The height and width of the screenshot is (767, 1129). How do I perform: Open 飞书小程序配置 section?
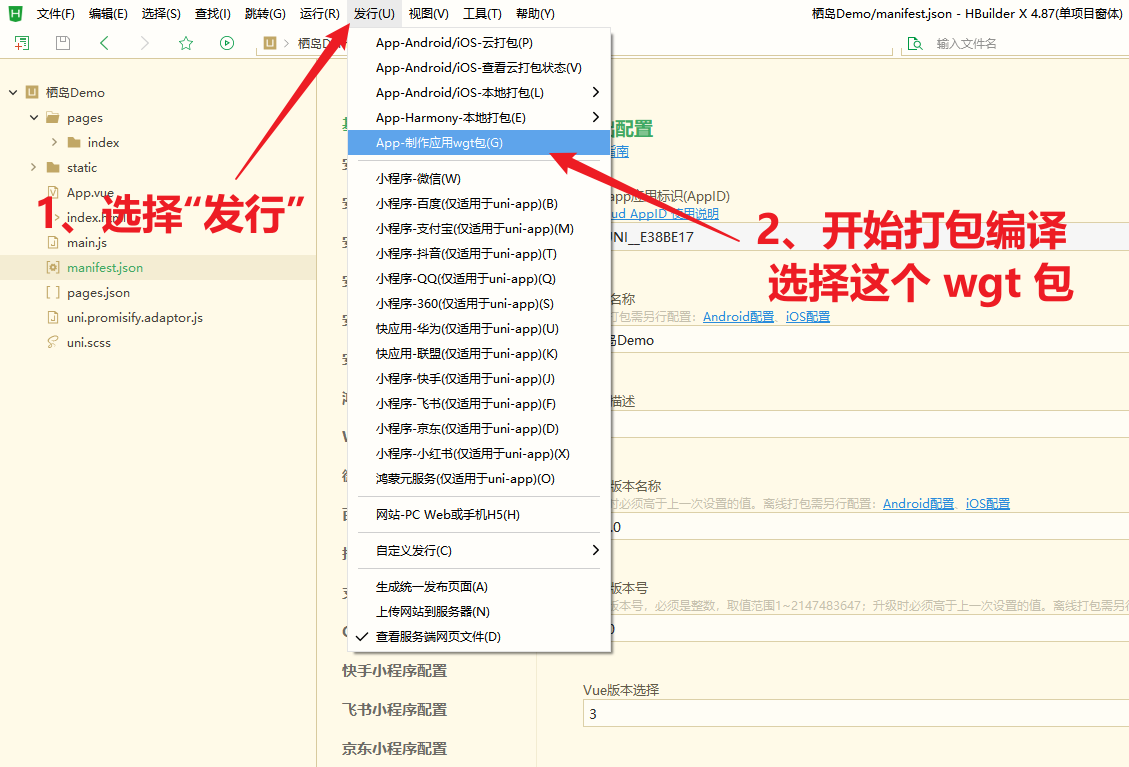pyautogui.click(x=395, y=709)
